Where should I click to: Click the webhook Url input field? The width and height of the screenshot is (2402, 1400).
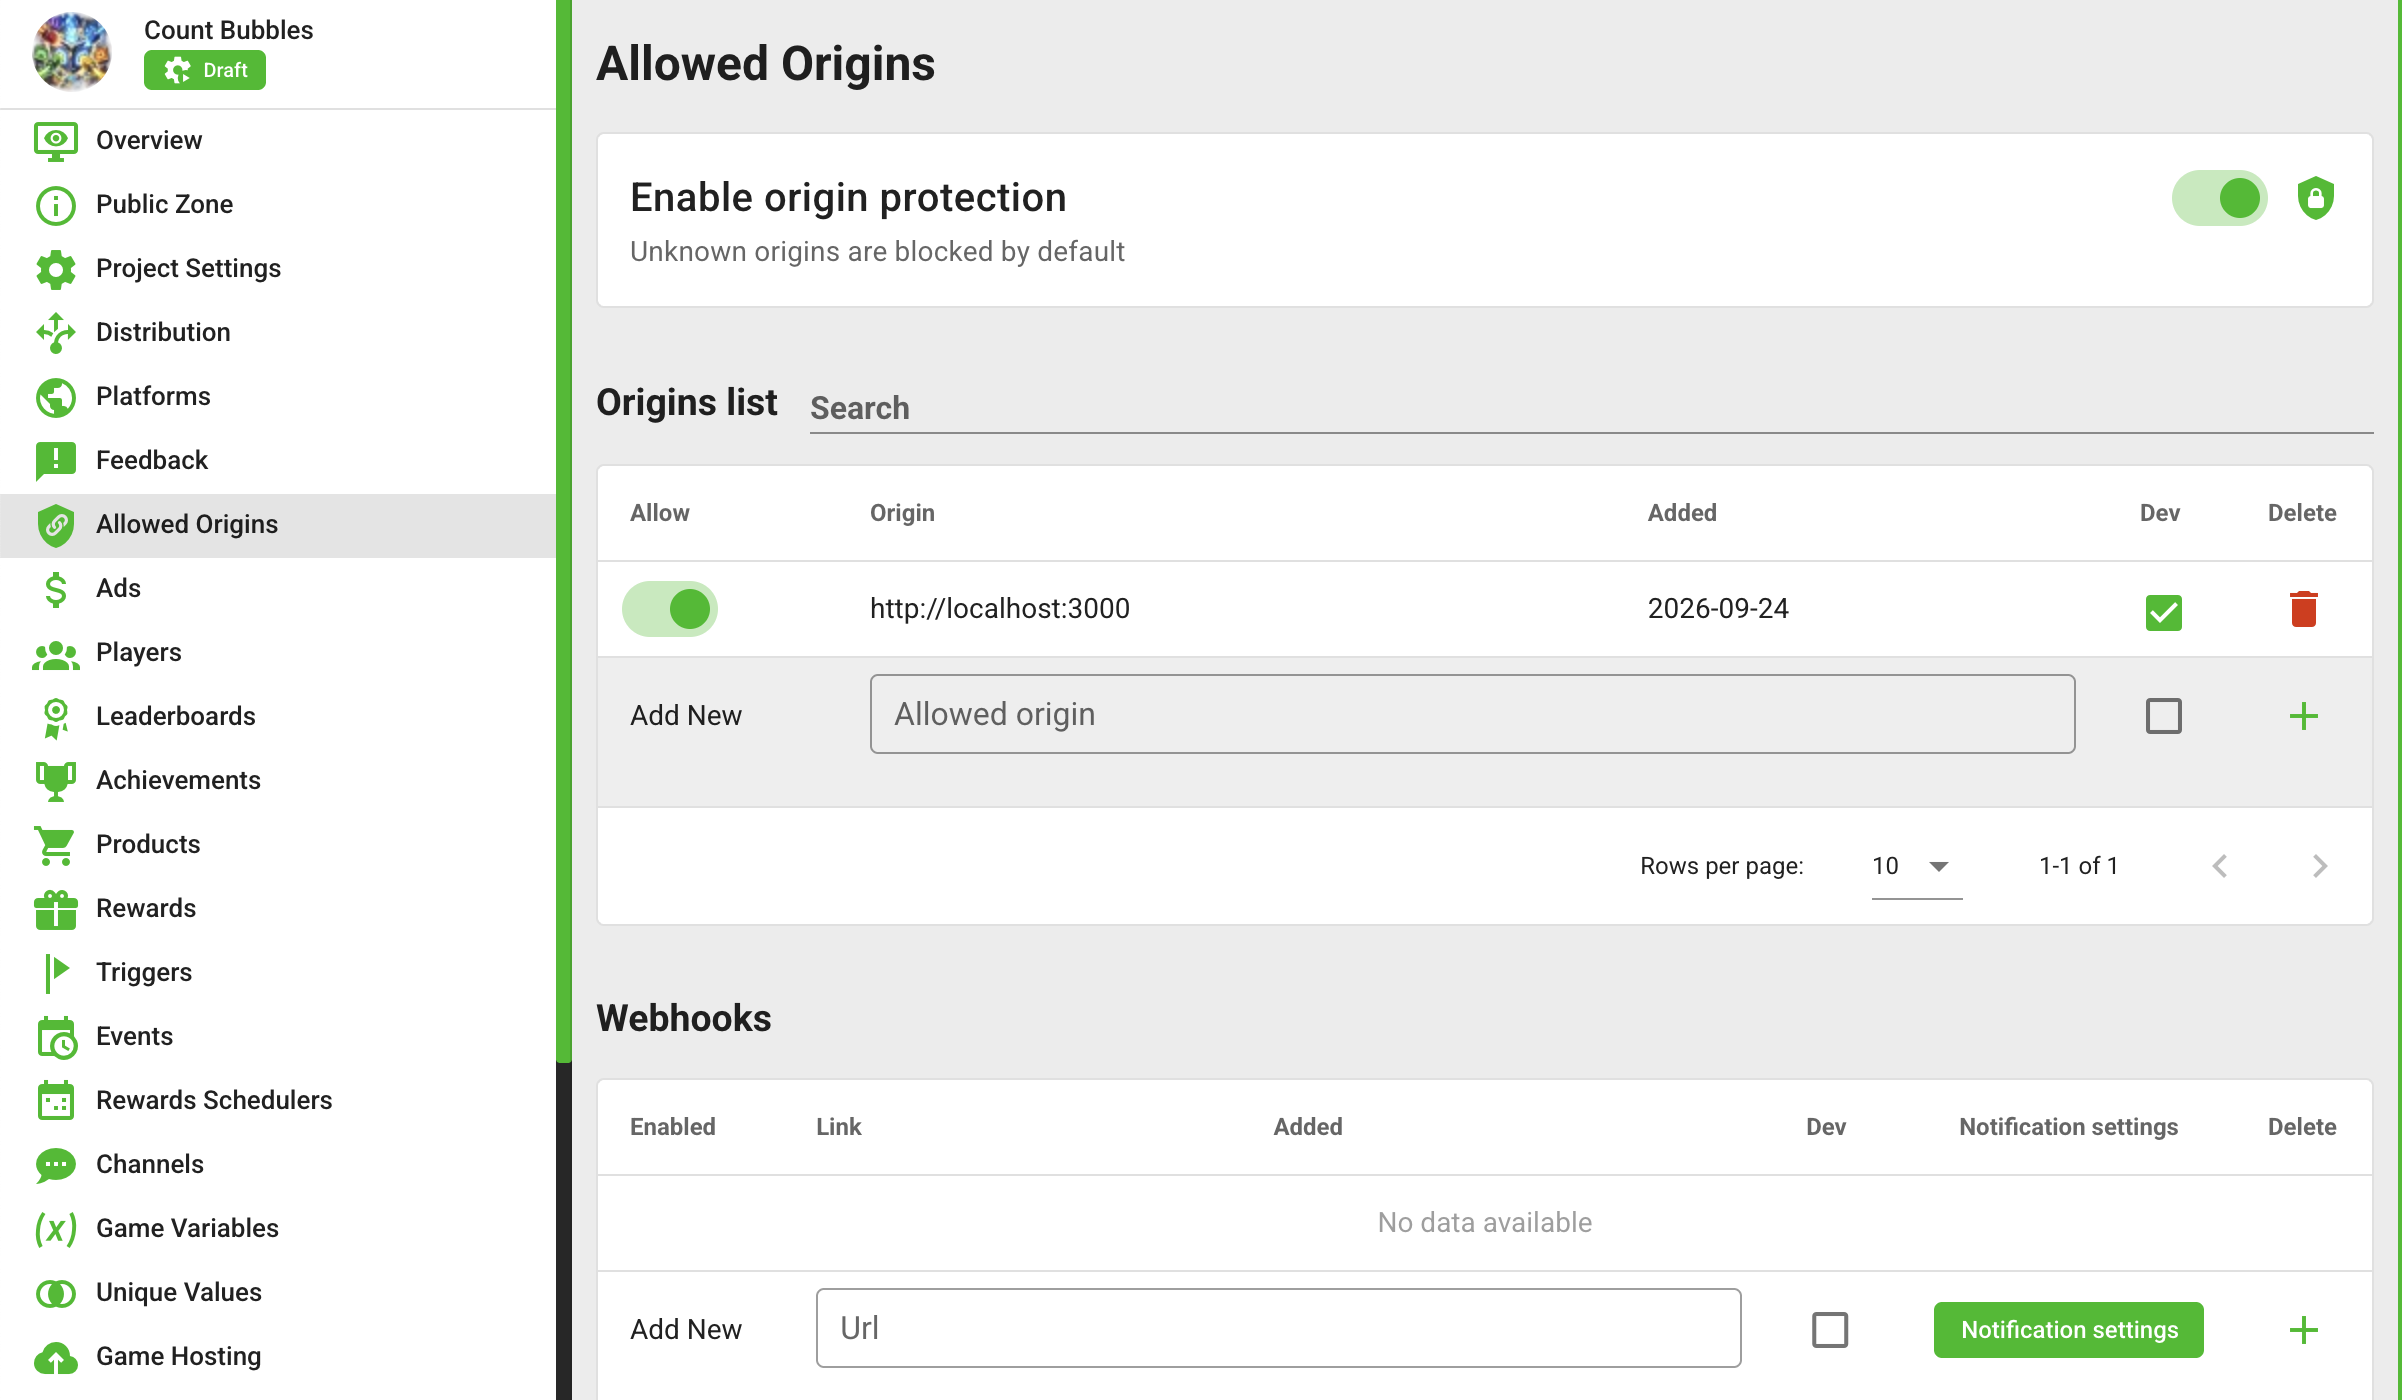(1278, 1328)
